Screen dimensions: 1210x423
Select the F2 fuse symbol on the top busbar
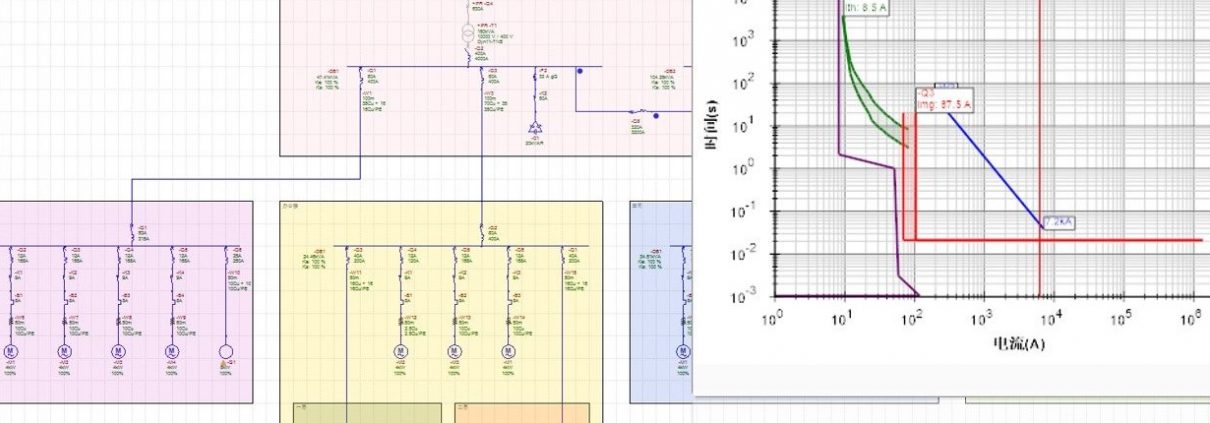[x=535, y=75]
